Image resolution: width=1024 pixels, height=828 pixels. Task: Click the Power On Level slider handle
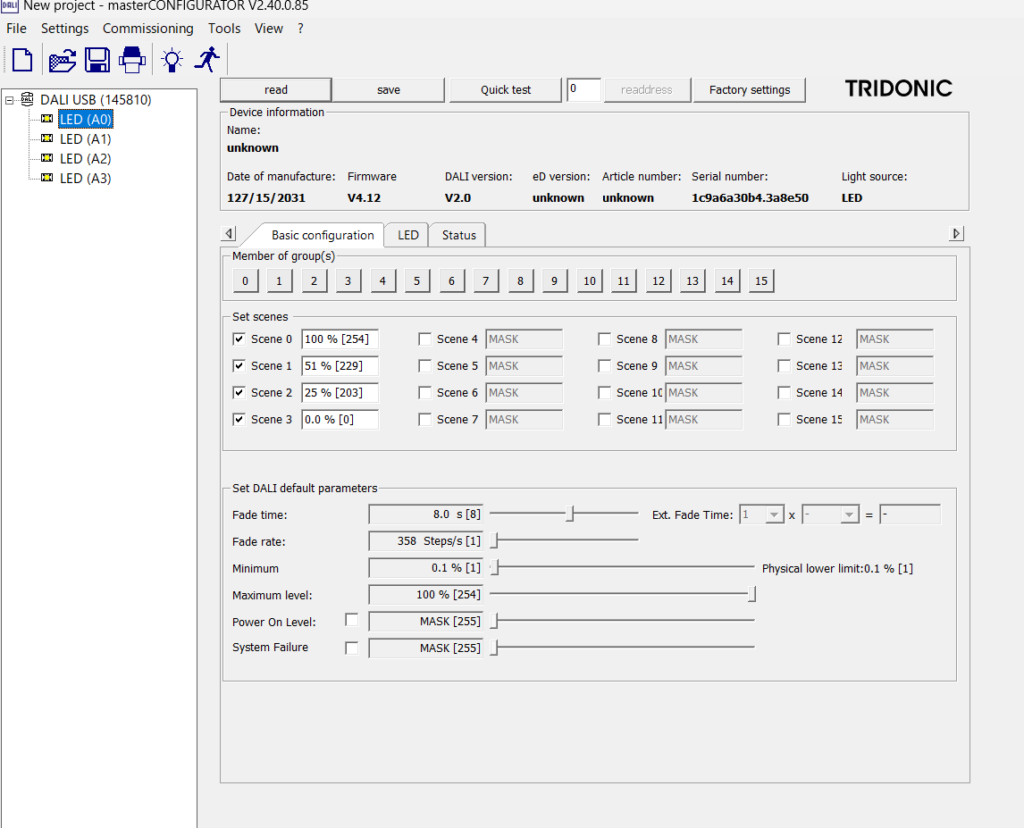pyautogui.click(x=494, y=620)
